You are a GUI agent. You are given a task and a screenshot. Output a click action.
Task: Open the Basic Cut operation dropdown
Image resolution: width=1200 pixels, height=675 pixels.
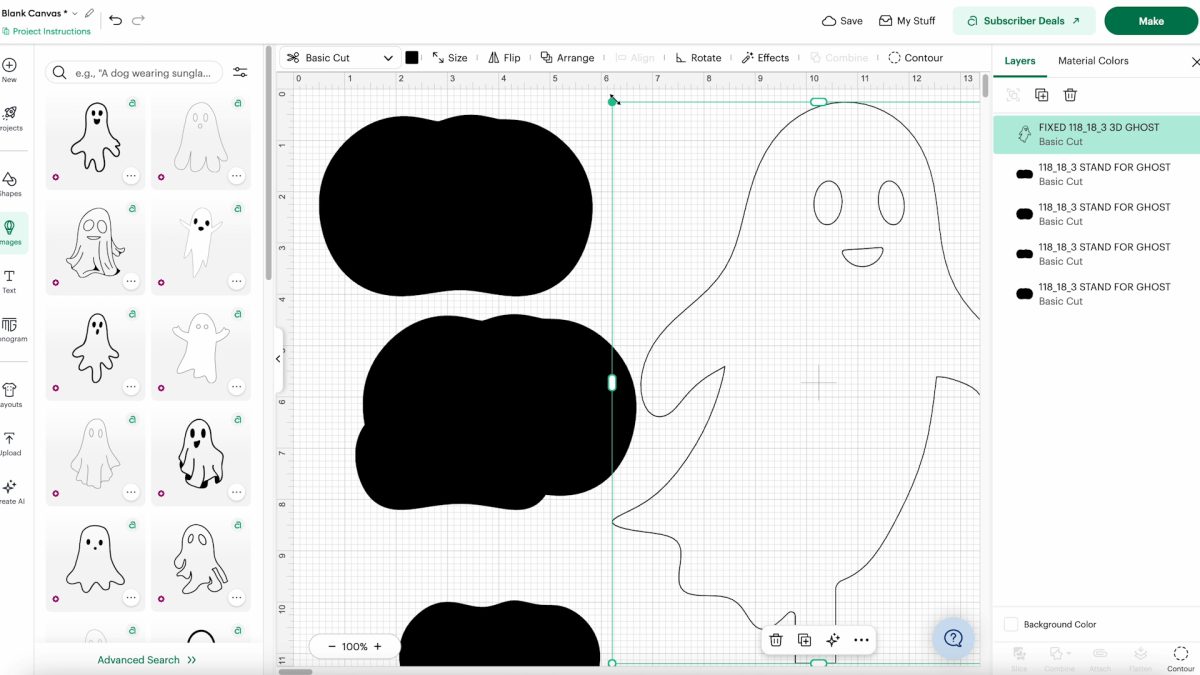339,58
